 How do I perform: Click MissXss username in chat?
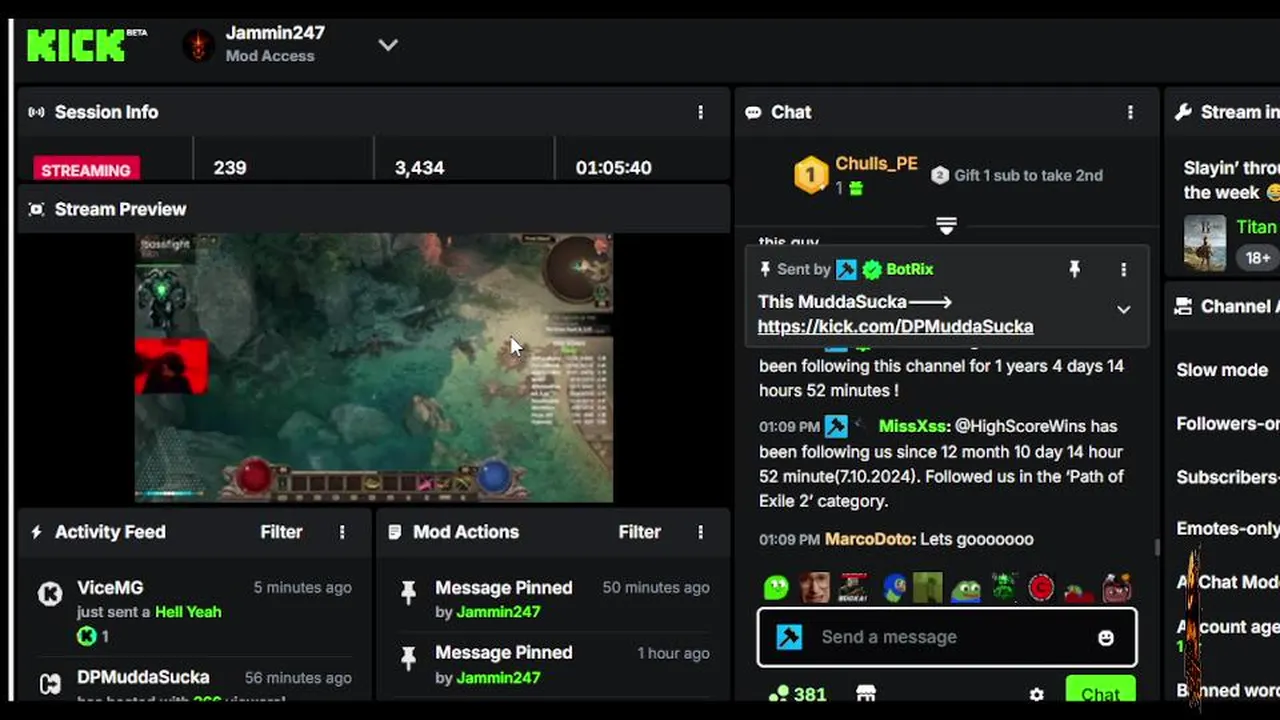point(912,426)
